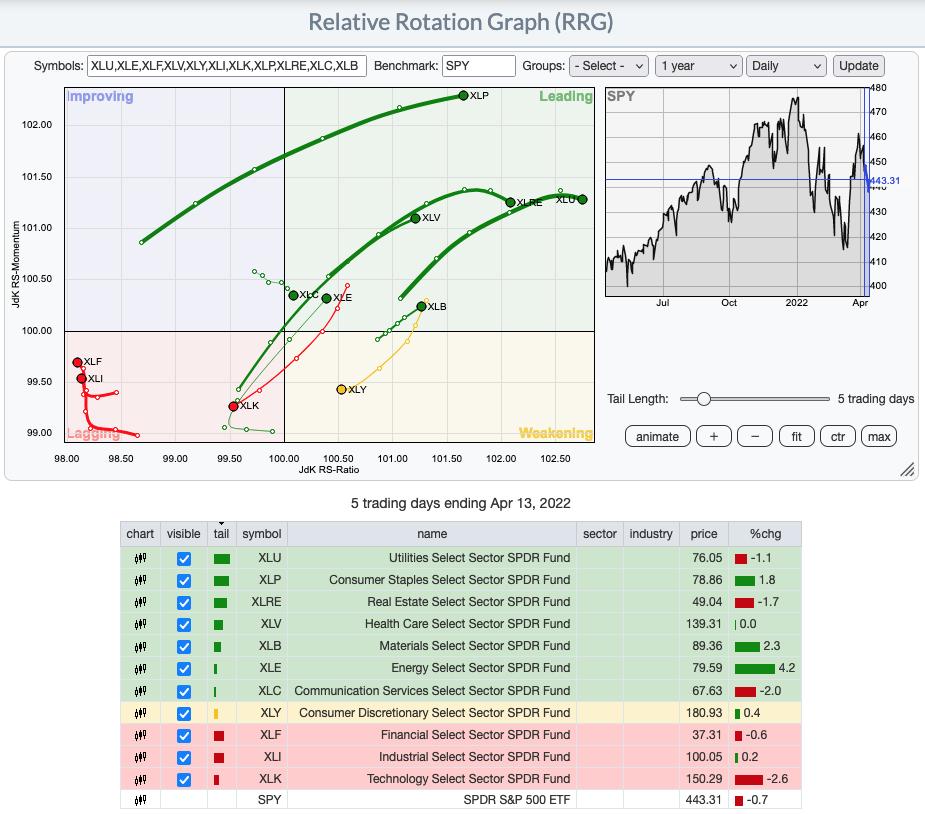Open chart icon for XLI row
Screen dimensions: 925x814
(x=140, y=757)
